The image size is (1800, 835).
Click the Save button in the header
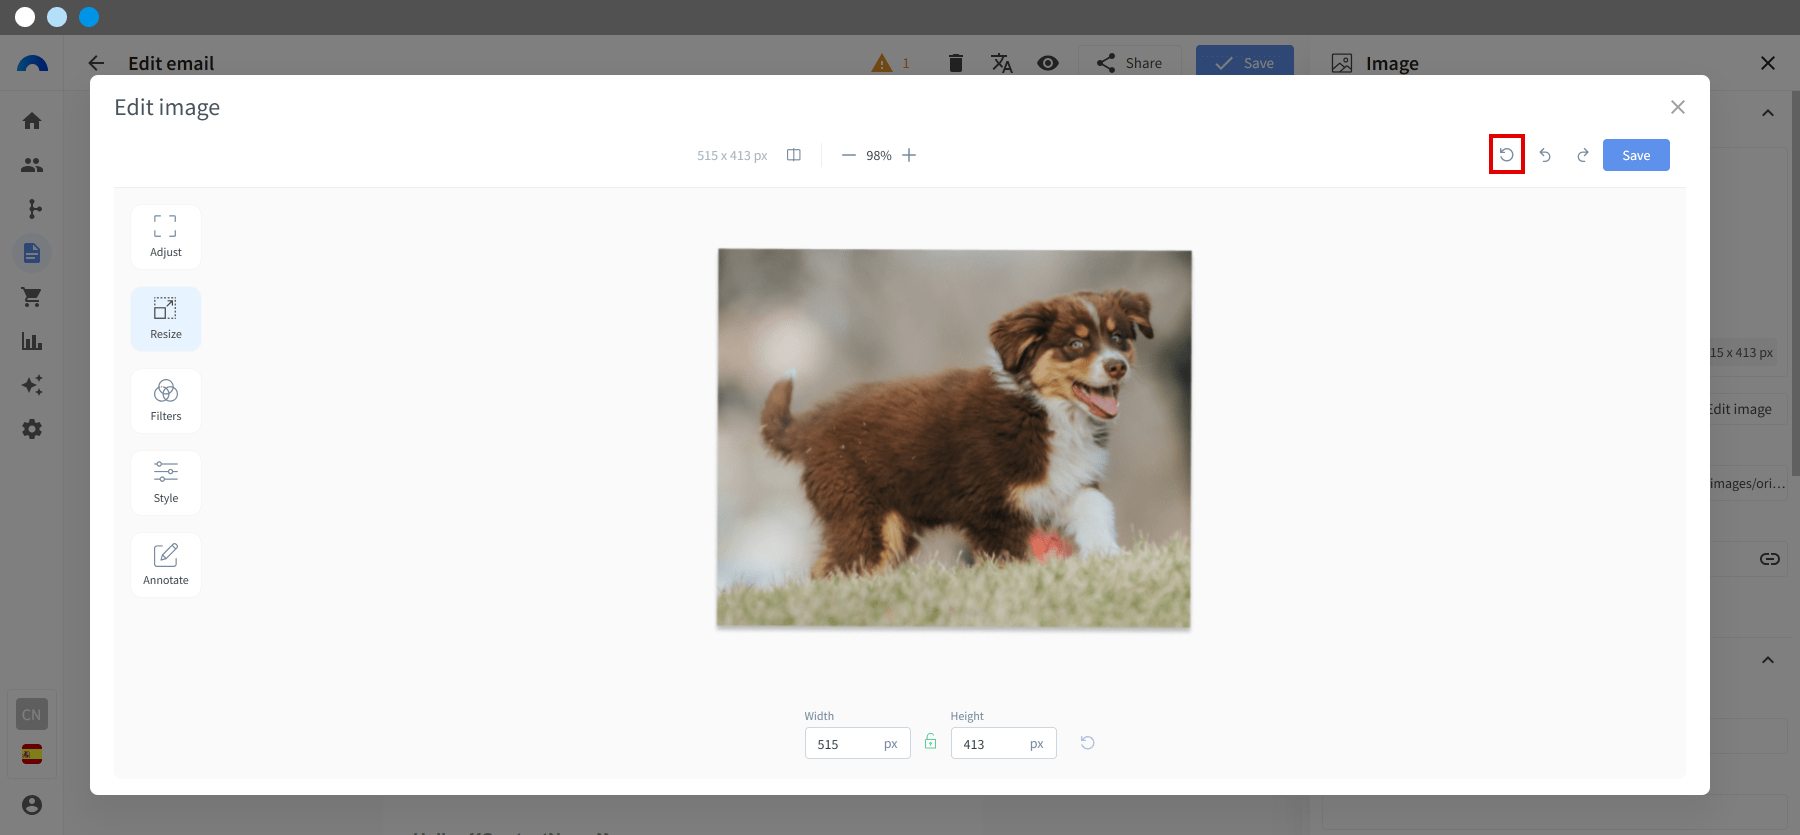[x=1245, y=63]
